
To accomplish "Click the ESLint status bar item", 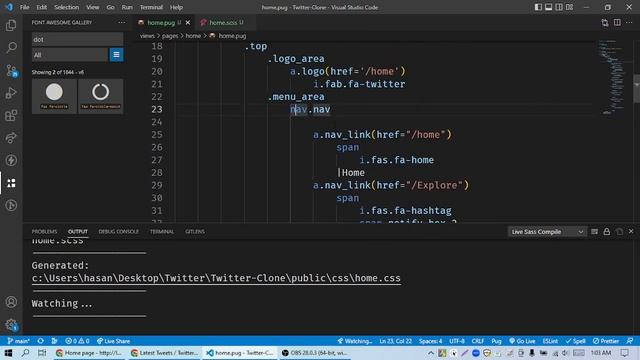I will tap(550, 341).
